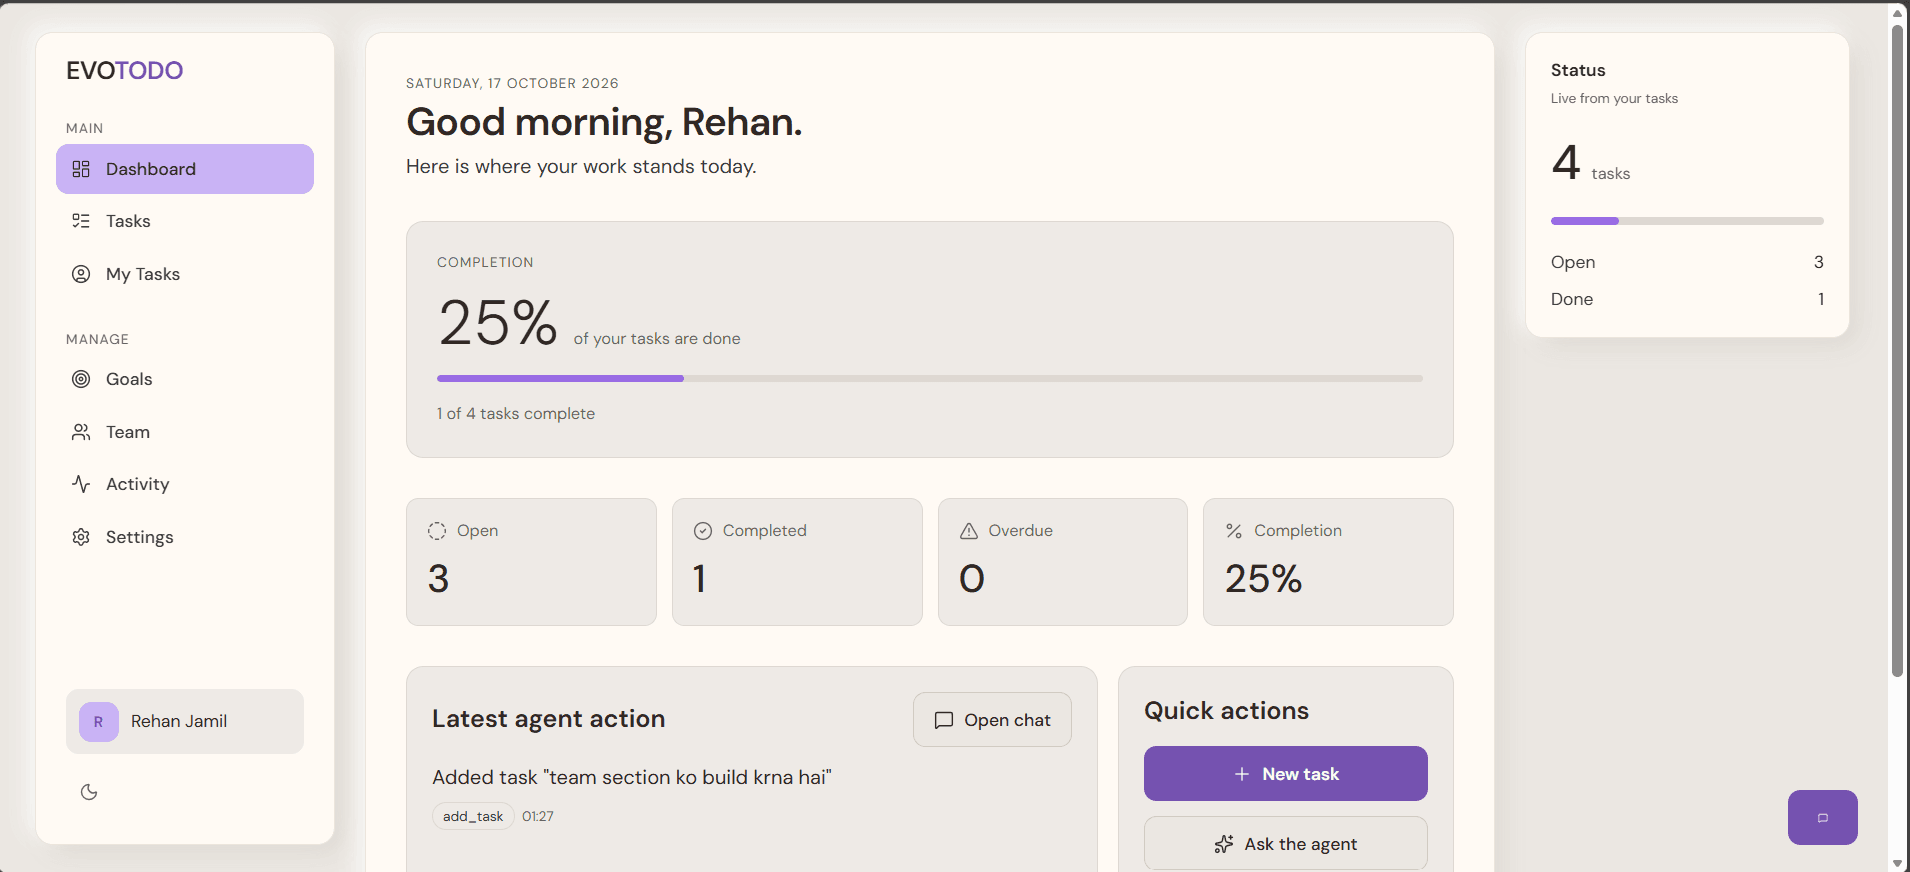This screenshot has width=1910, height=872.
Task: Click the Team people icon
Action: pyautogui.click(x=81, y=432)
